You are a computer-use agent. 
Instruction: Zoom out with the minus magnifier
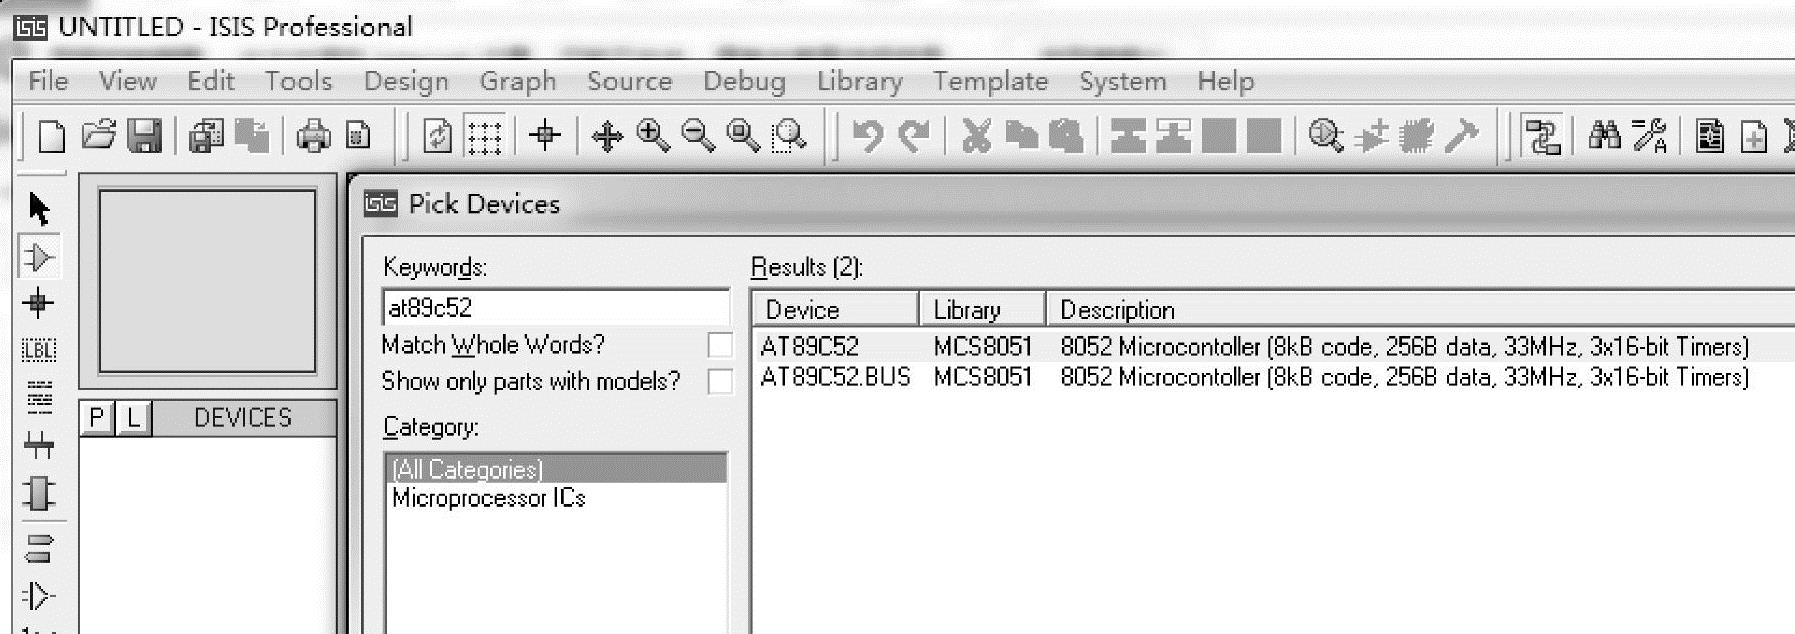(698, 135)
